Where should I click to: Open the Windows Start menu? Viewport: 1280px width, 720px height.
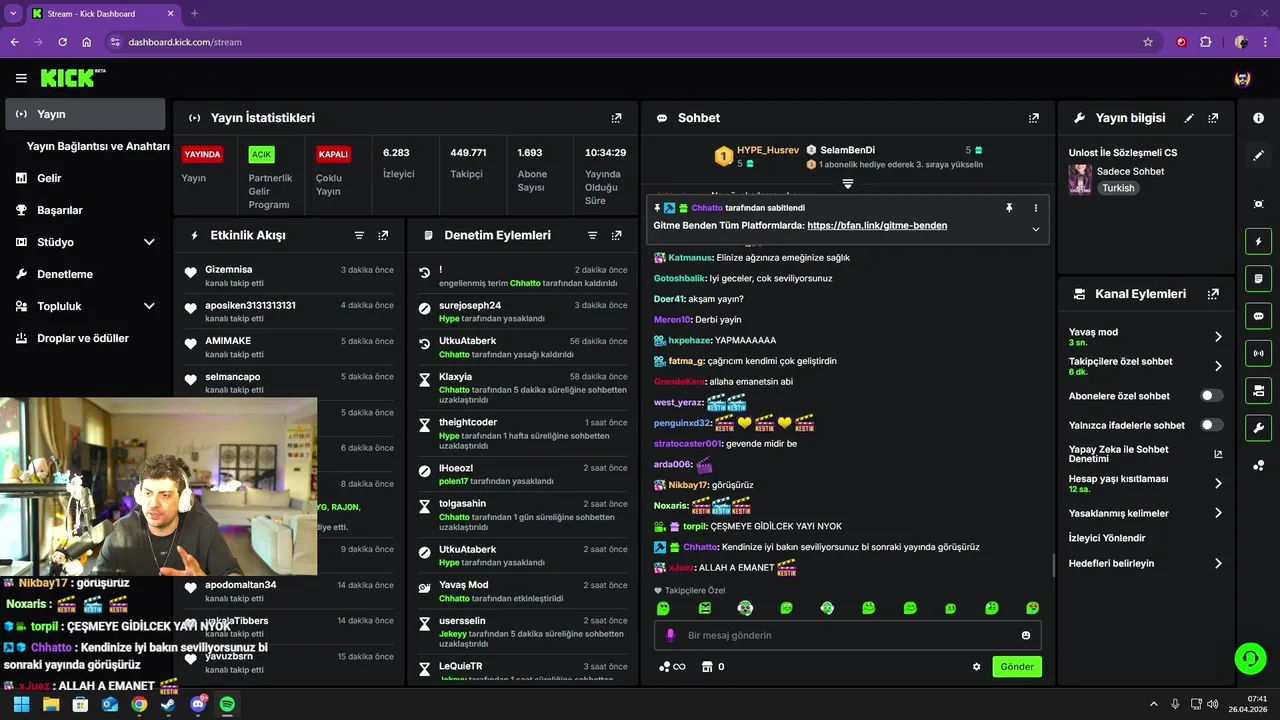click(21, 704)
